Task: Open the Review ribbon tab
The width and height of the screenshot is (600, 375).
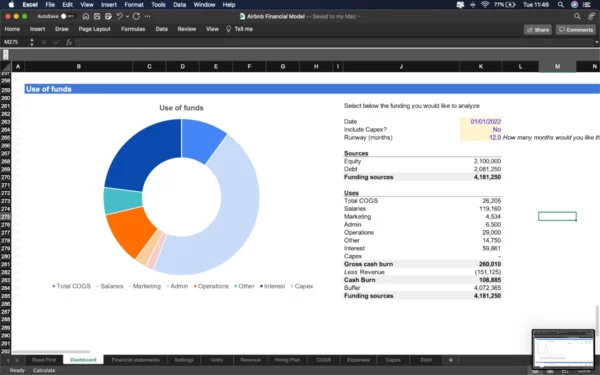Action: (x=187, y=29)
